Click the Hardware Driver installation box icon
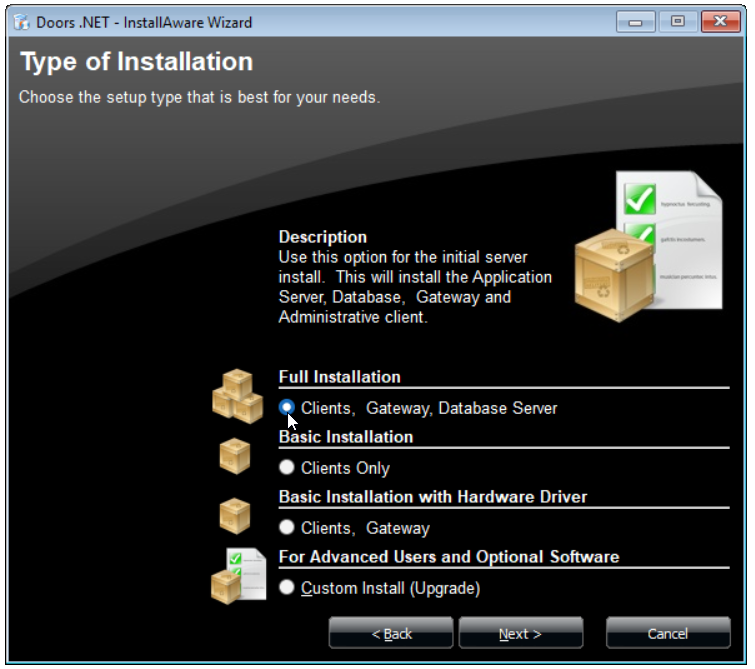This screenshot has height=669, width=755. [x=235, y=516]
